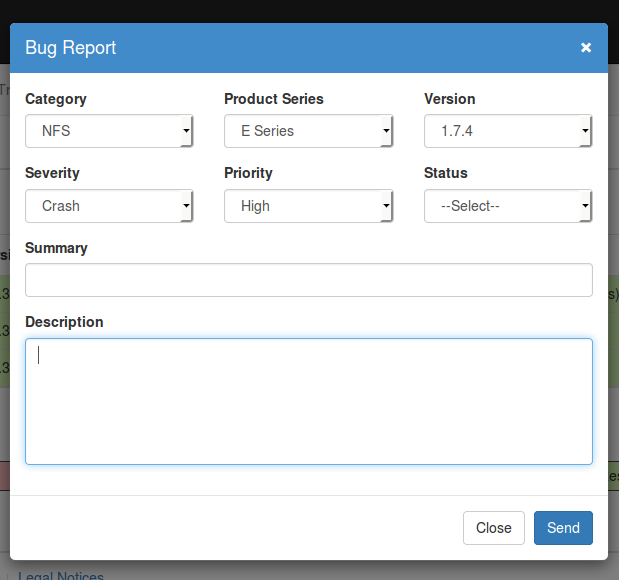Click the Severity label

pos(52,173)
